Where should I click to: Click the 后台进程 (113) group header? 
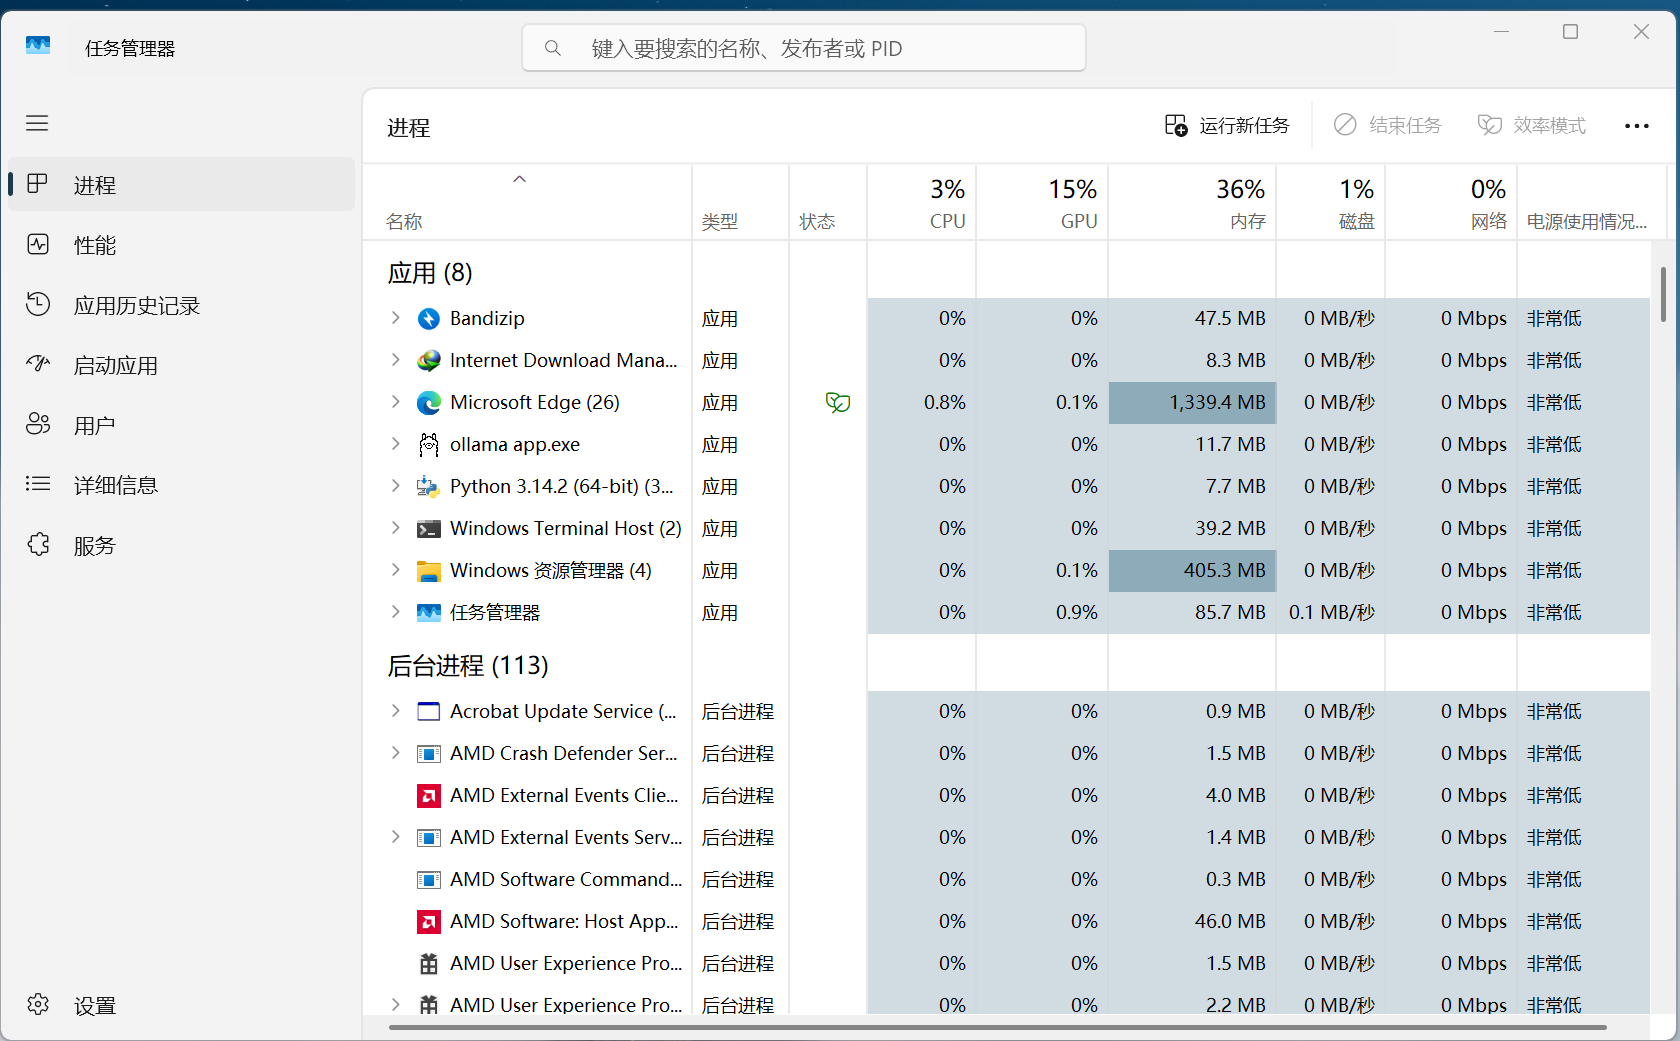468,665
